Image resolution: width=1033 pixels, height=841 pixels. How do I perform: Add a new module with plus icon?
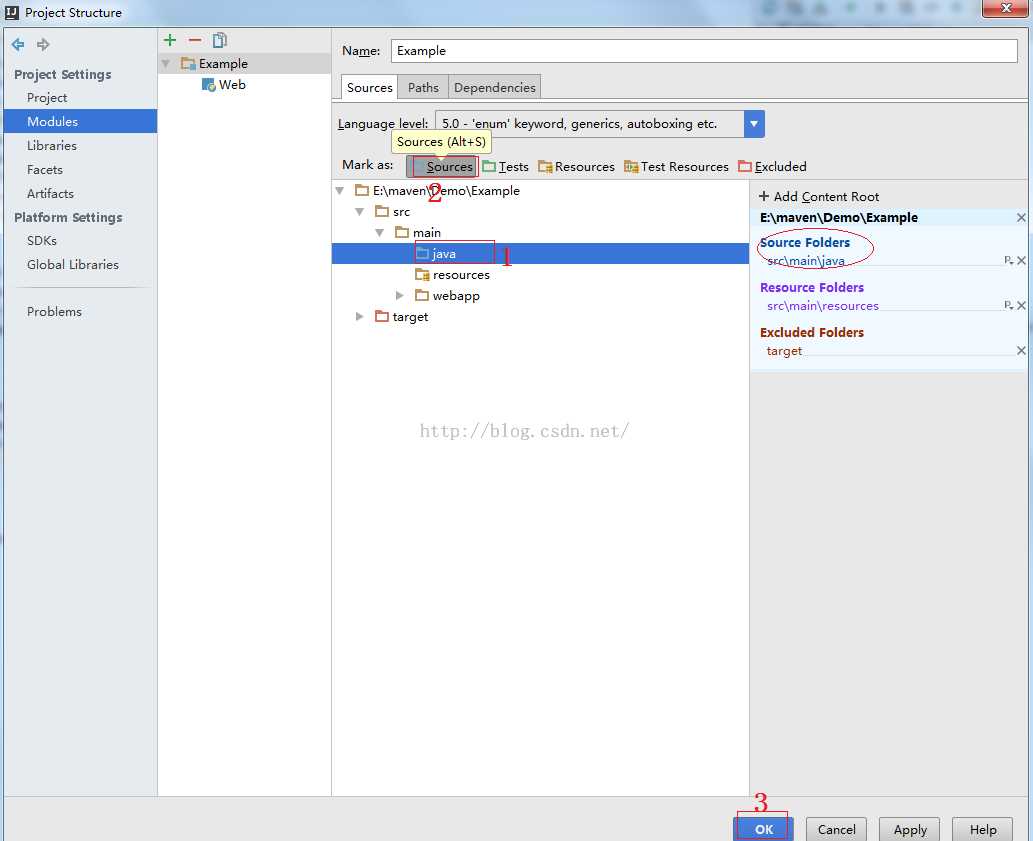tap(170, 40)
